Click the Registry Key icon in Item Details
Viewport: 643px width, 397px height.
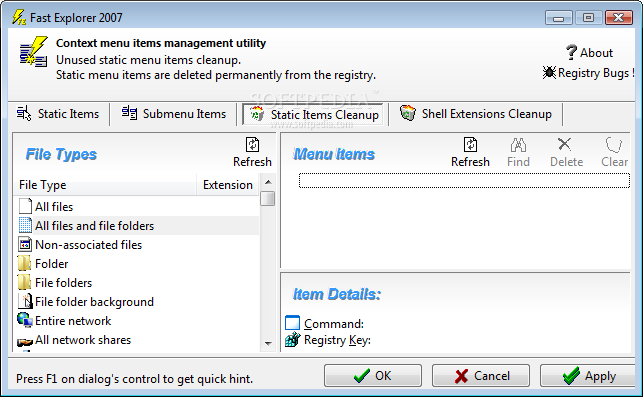coord(292,340)
